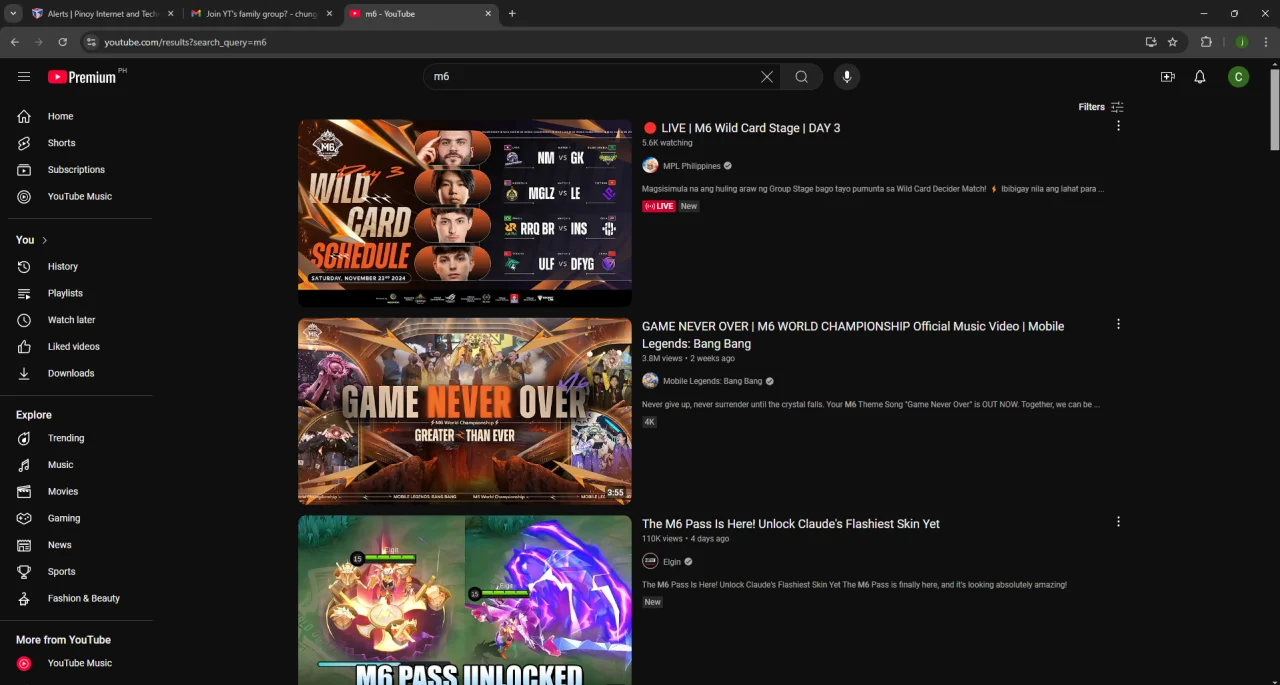Close the m6 - YouTube tab

pyautogui.click(x=488, y=14)
